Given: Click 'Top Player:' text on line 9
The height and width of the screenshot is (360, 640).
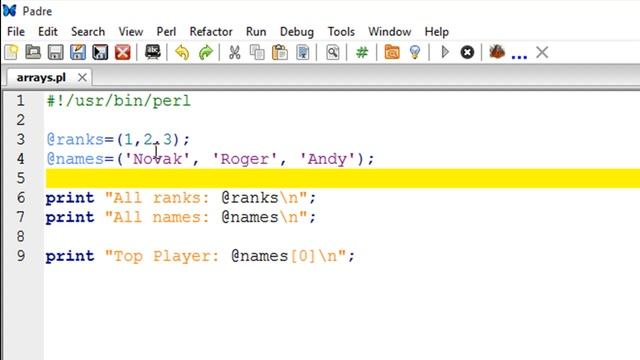Looking at the screenshot, I should click(x=166, y=256).
